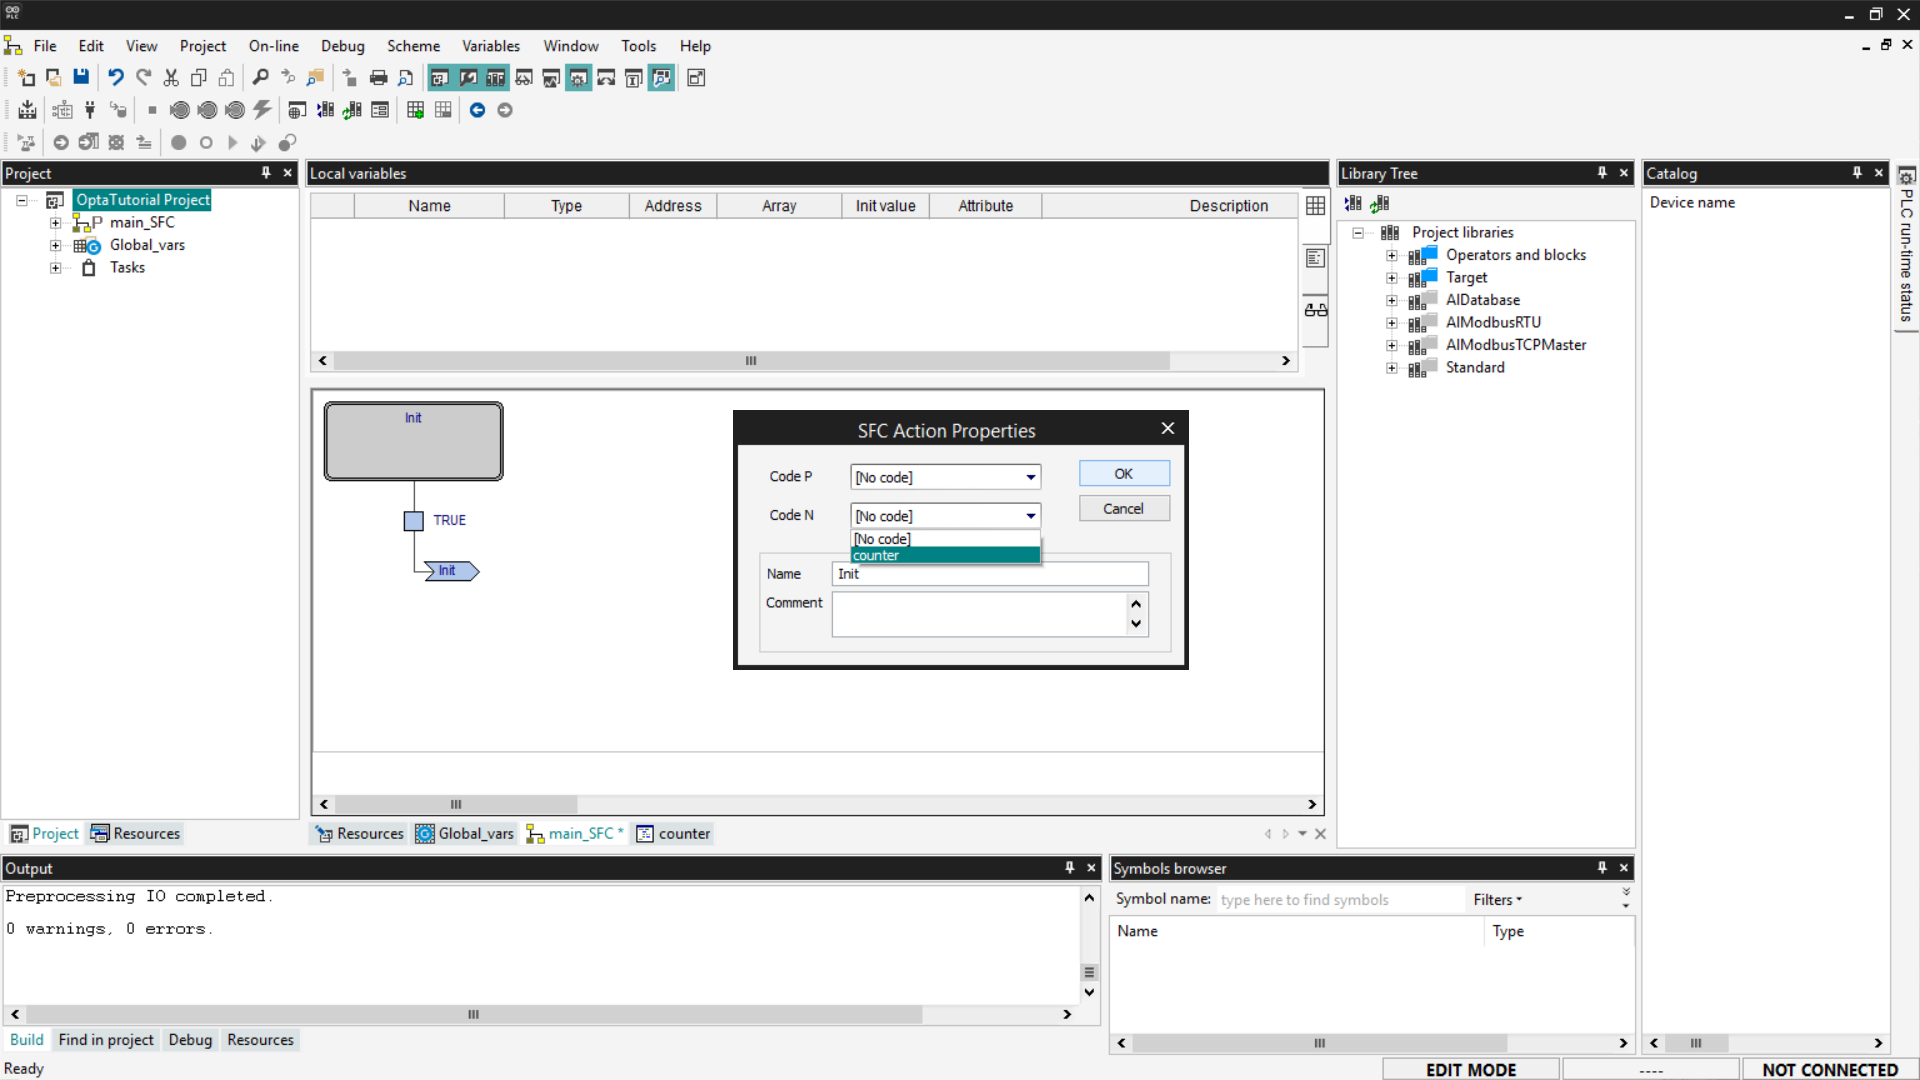Pin the Output panel with pushpin

(x=1069, y=868)
